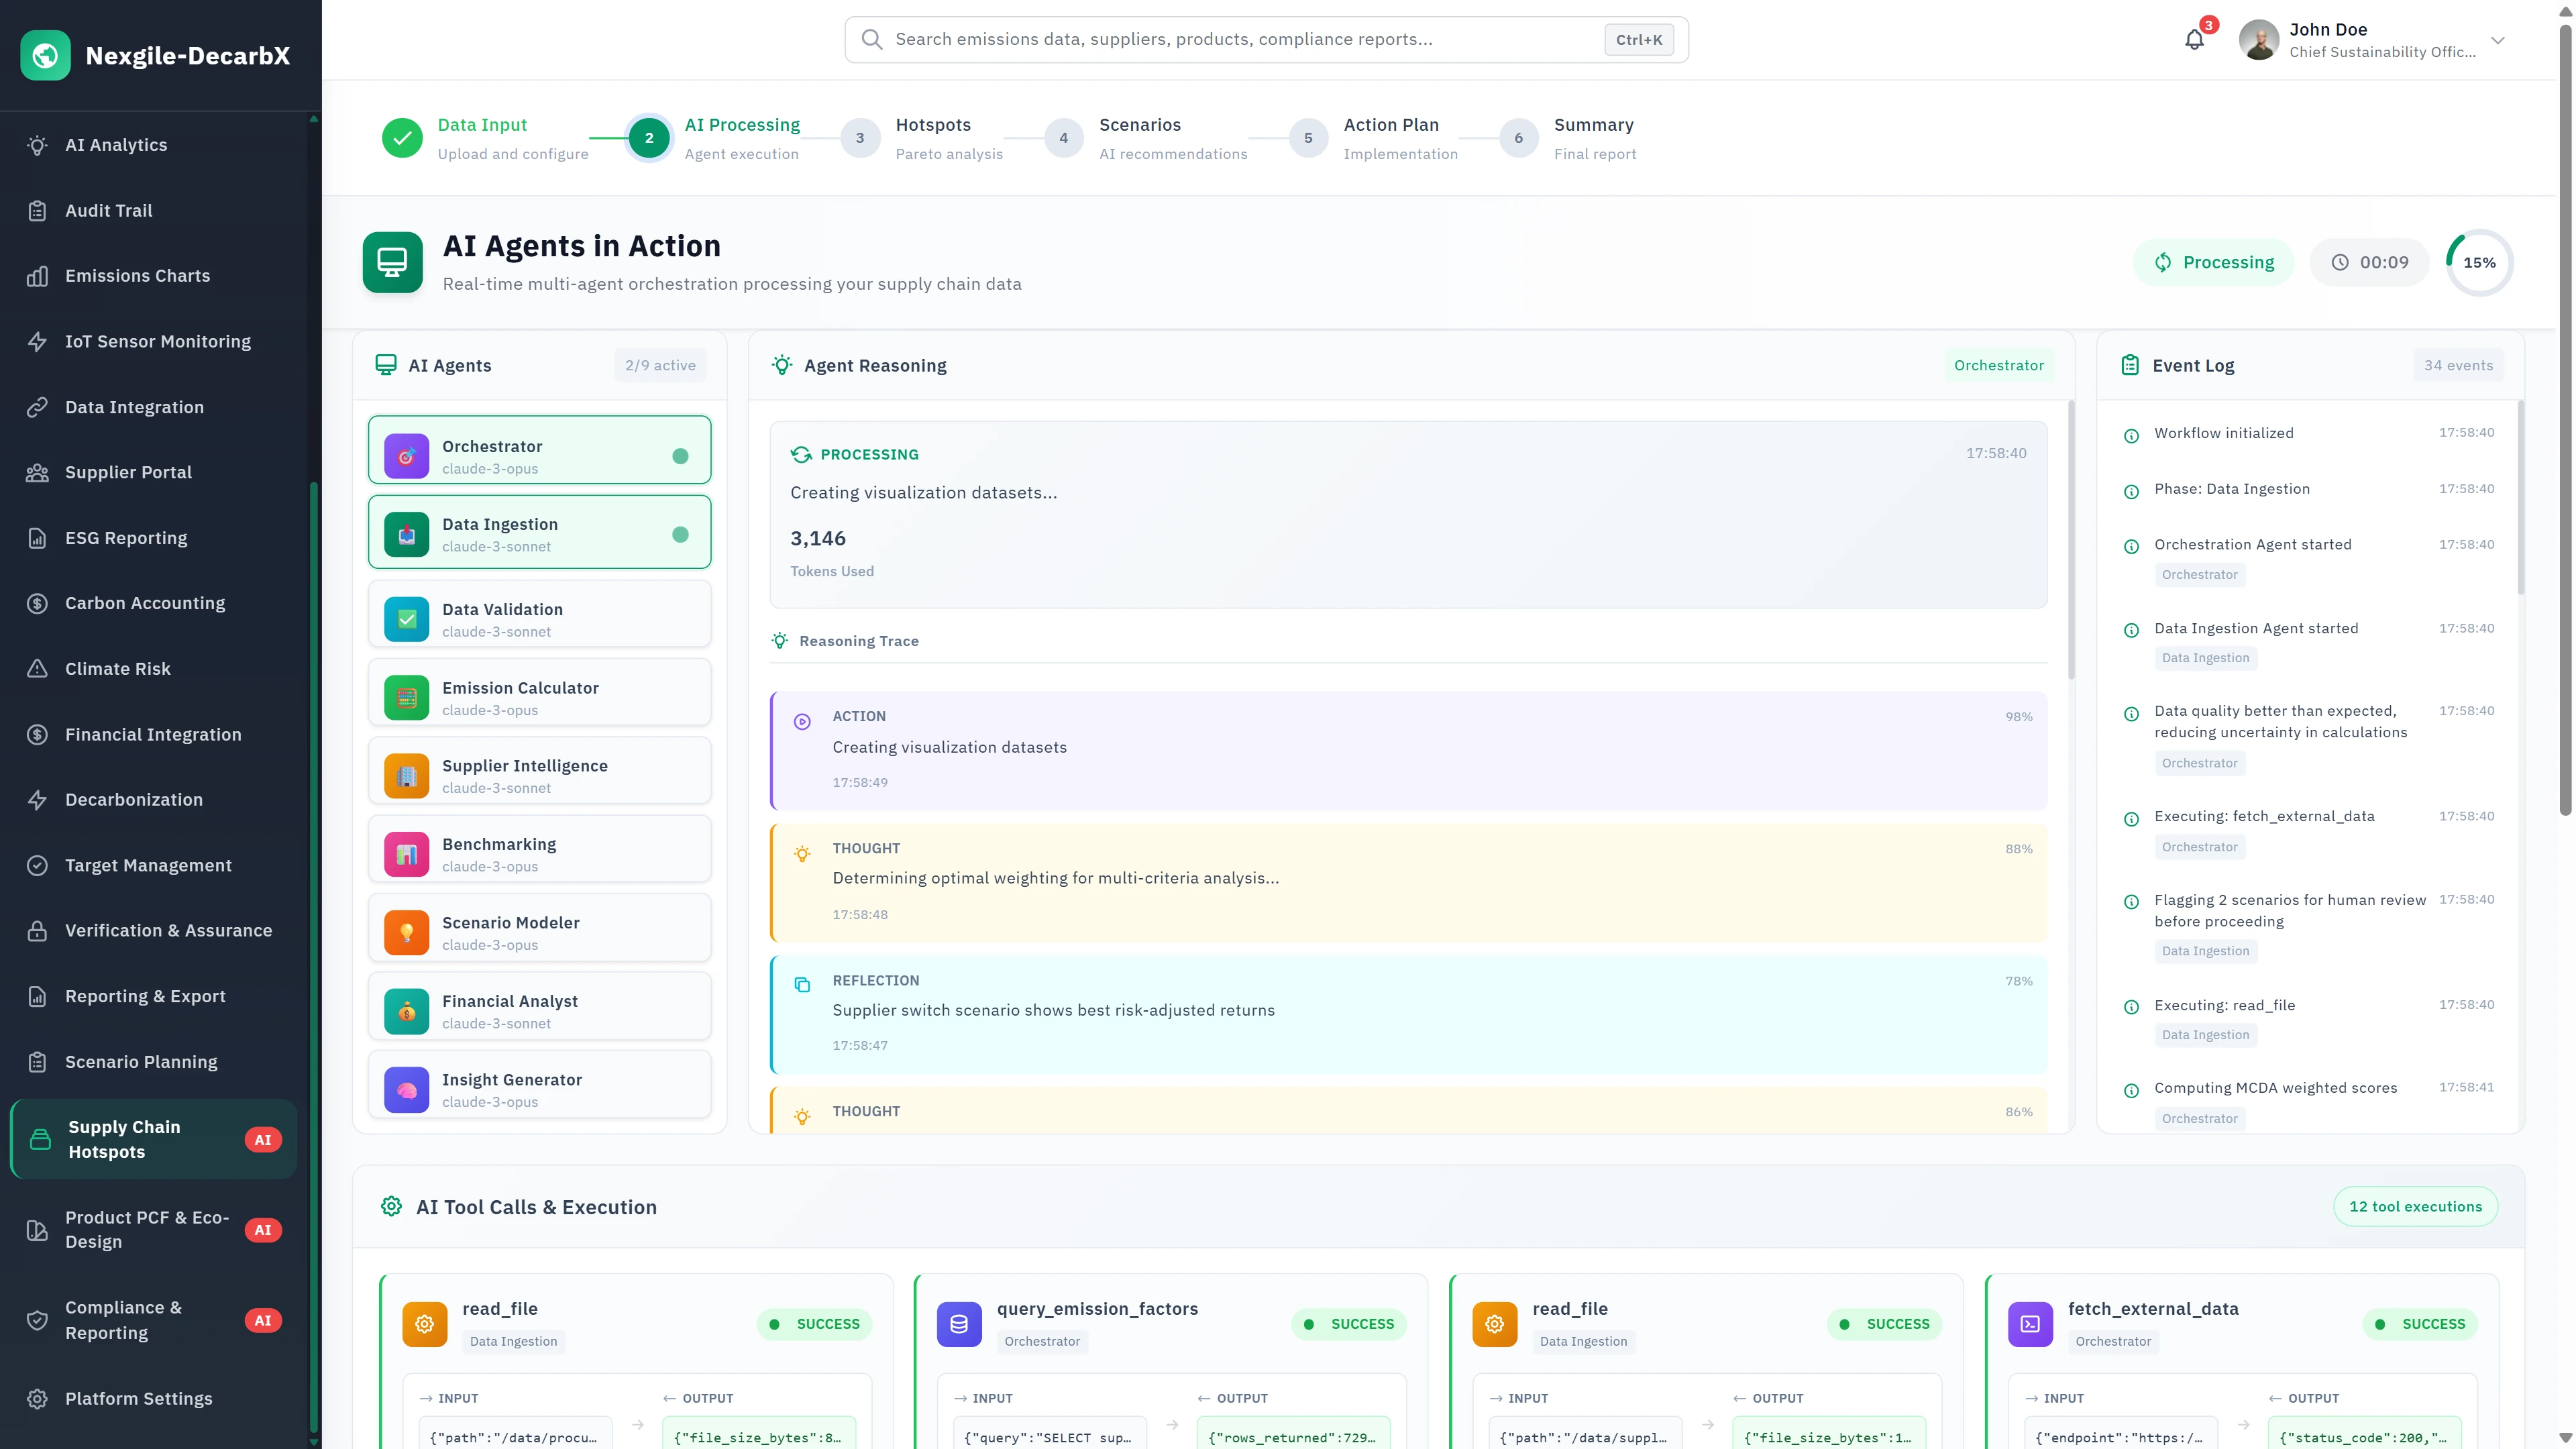Click the Climate Risk warning icon
This screenshot has height=1449, width=2576.
pos(37,668)
